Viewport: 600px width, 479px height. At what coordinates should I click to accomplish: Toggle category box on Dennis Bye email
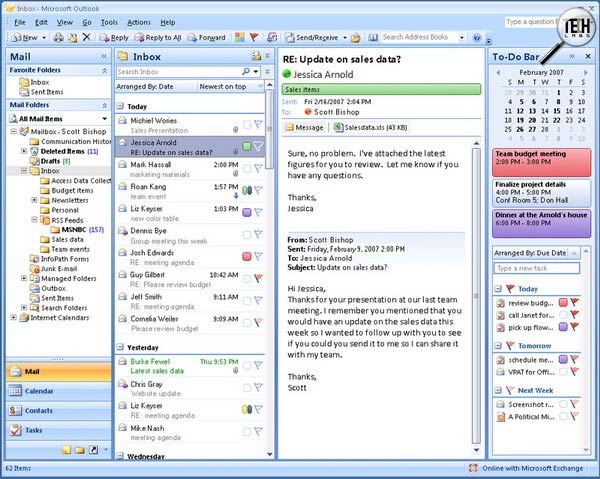pyautogui.click(x=247, y=235)
